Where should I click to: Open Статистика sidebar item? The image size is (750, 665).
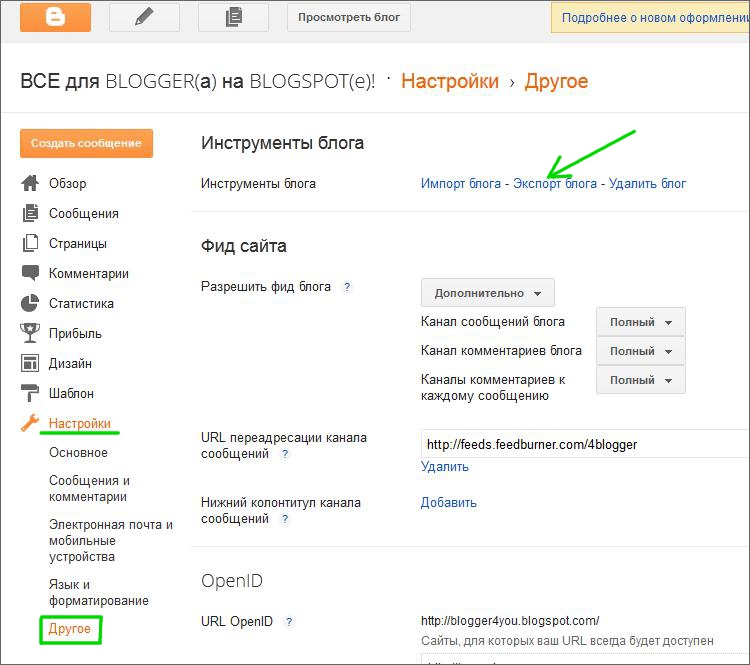[x=81, y=303]
